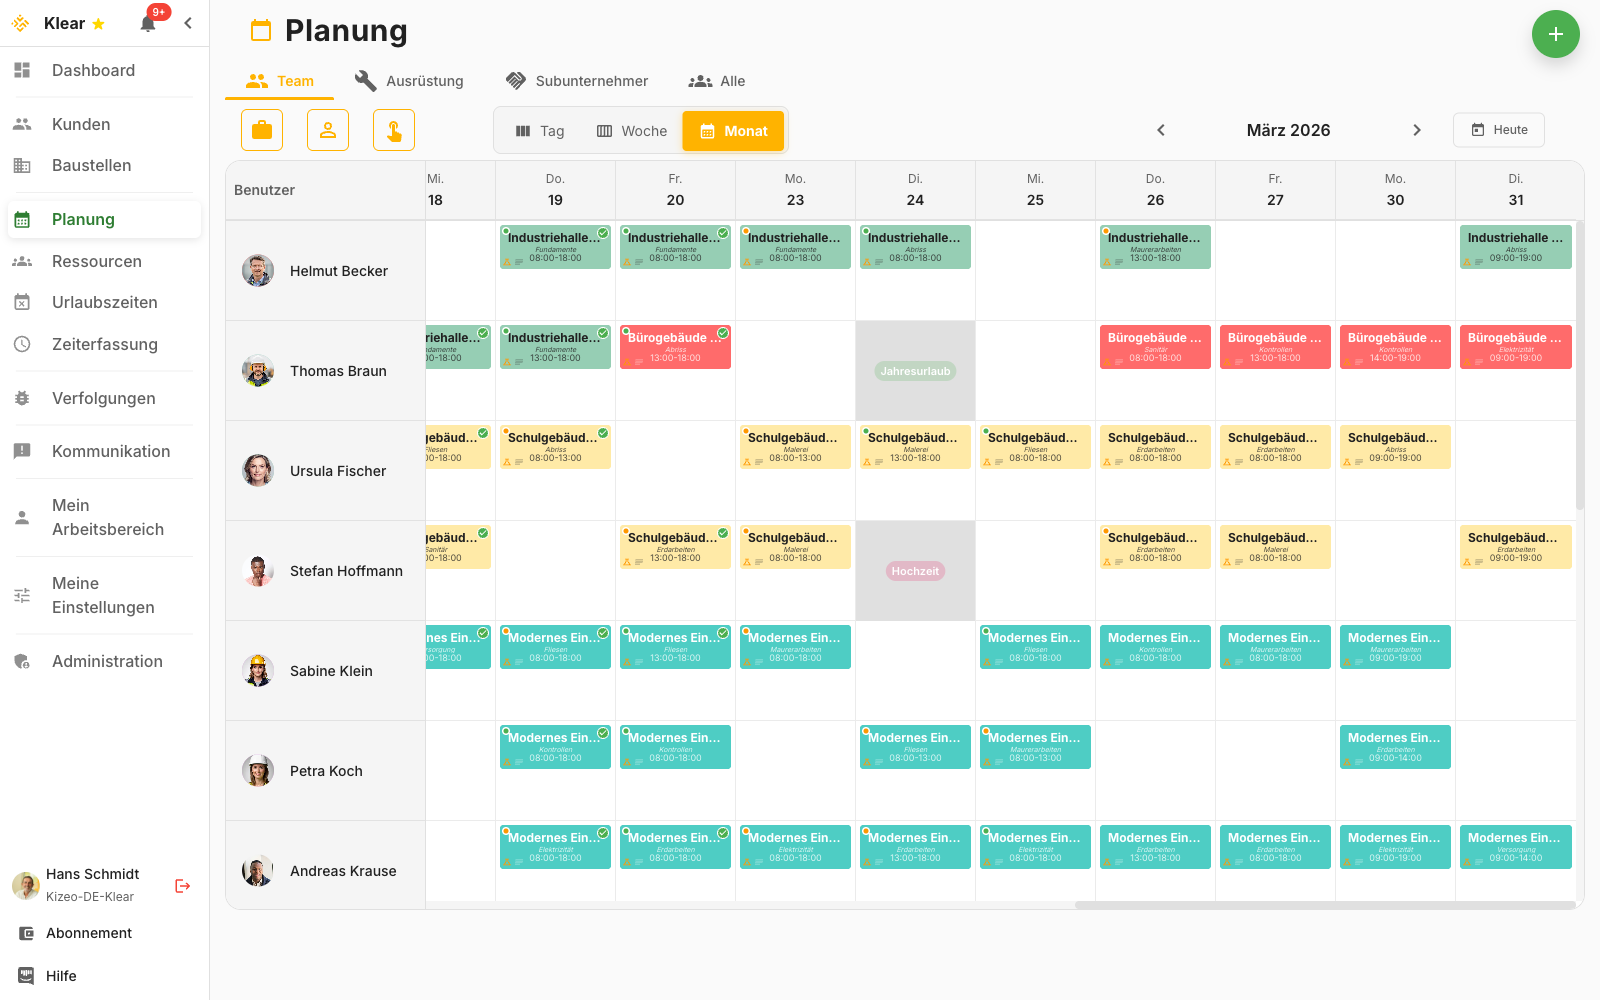Click the touch hand filter icon
This screenshot has width=1600, height=1000.
pyautogui.click(x=394, y=130)
